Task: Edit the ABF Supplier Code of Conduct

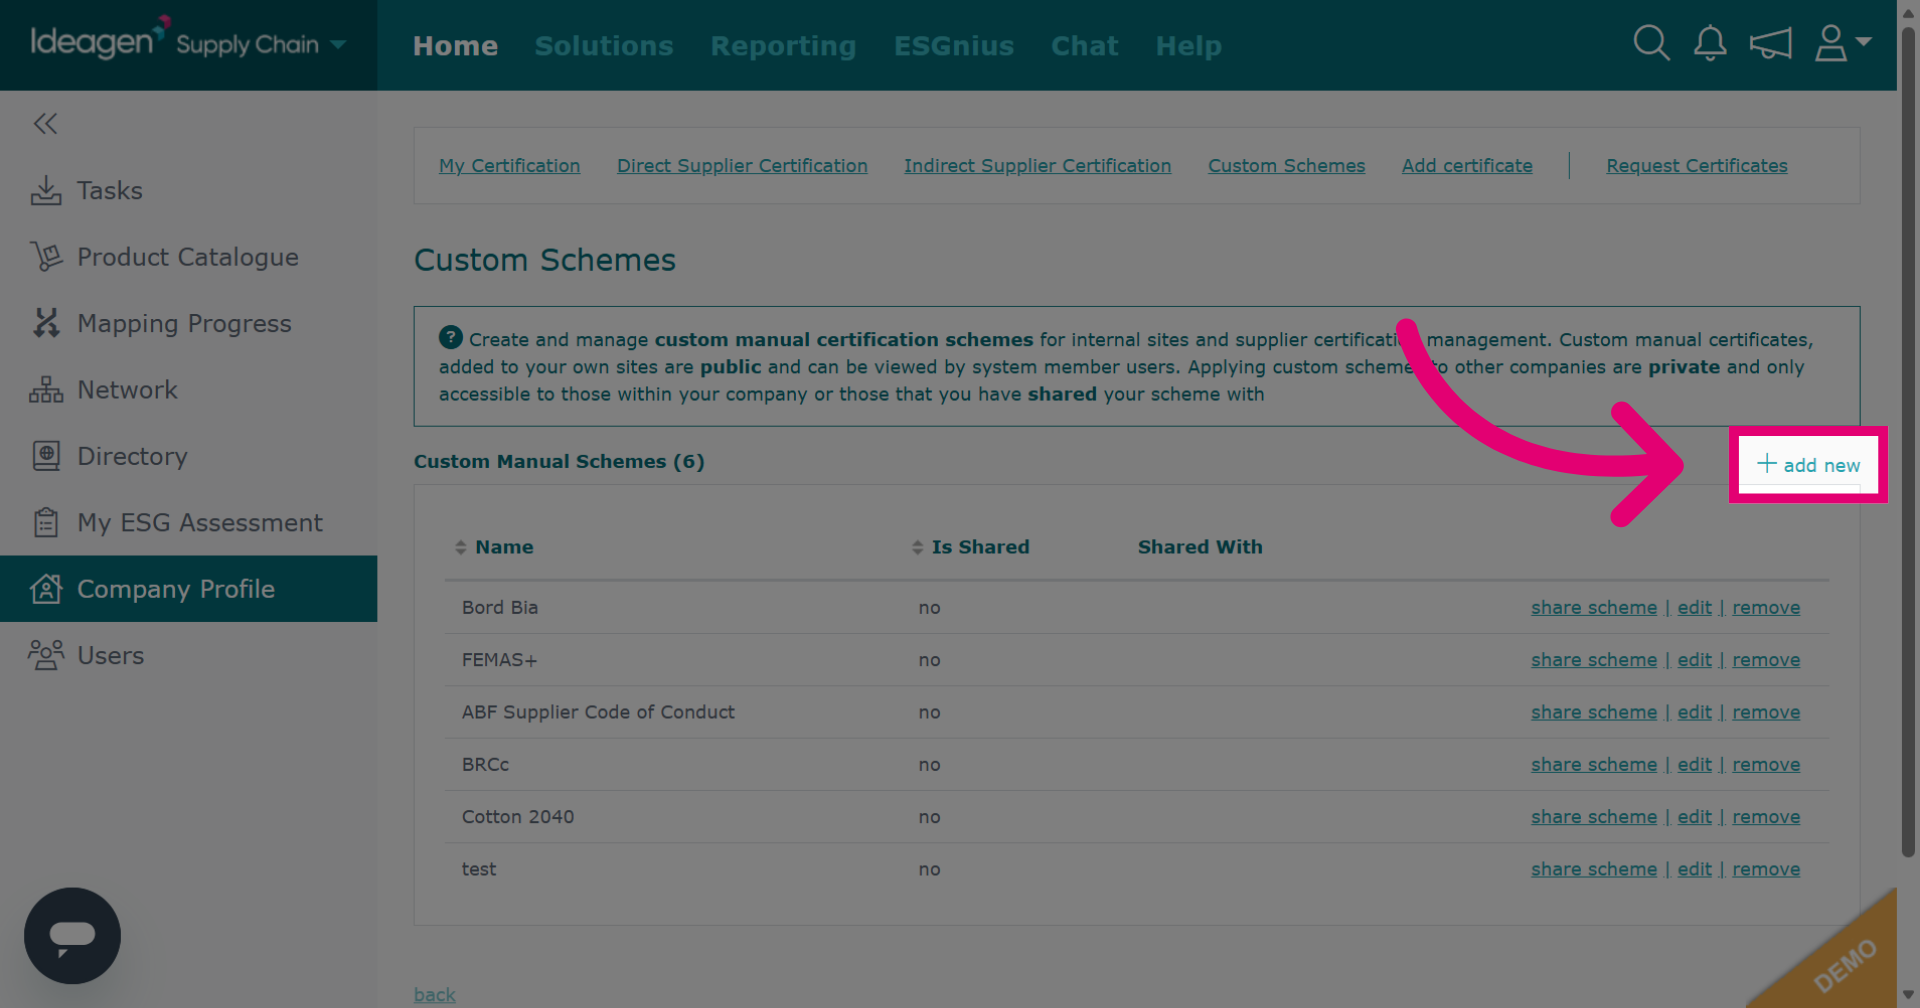Action: click(x=1694, y=712)
